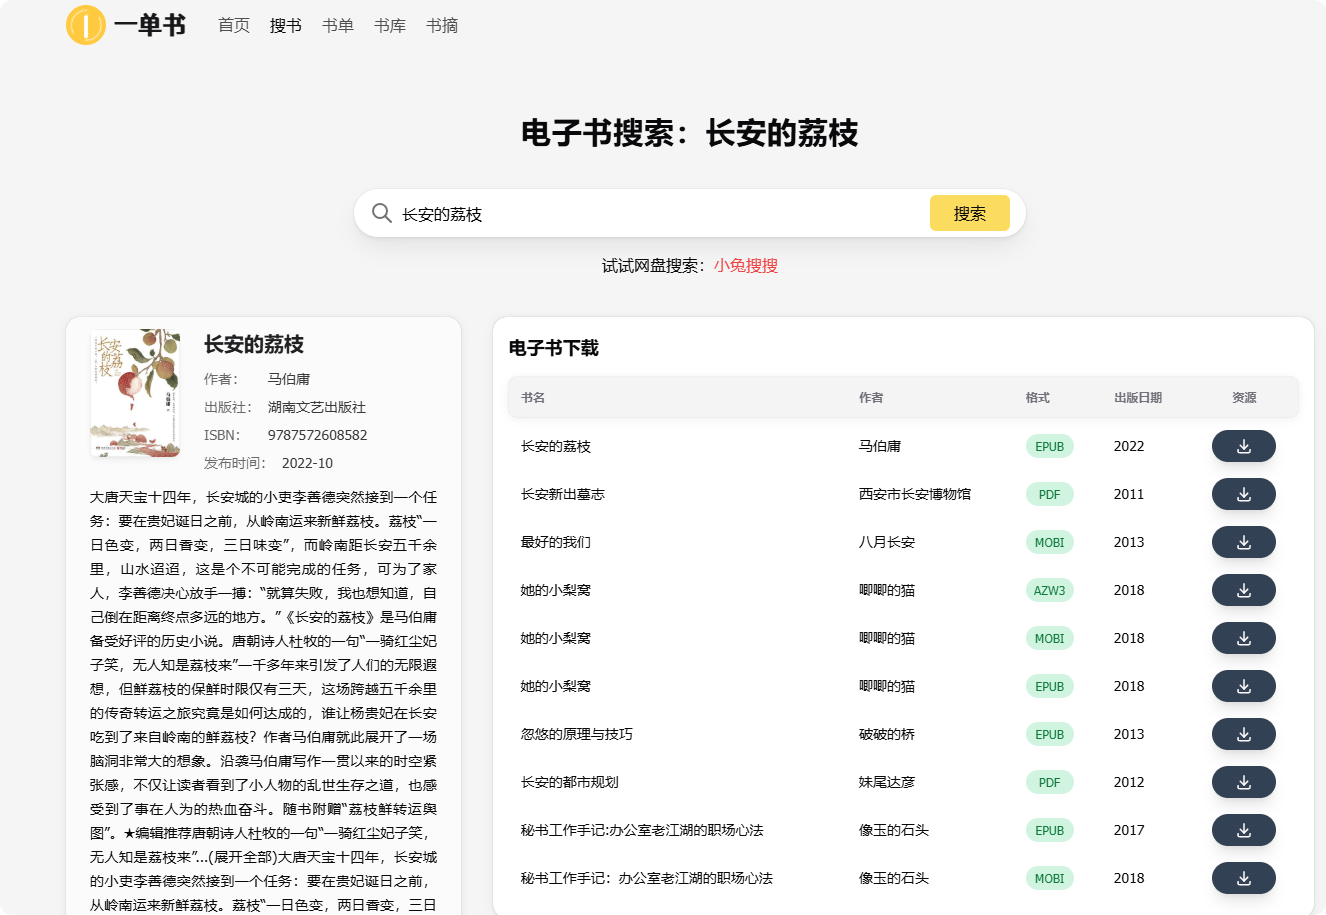Click the 一单书 site title text
Screen dimensions: 1326x915
[150, 25]
